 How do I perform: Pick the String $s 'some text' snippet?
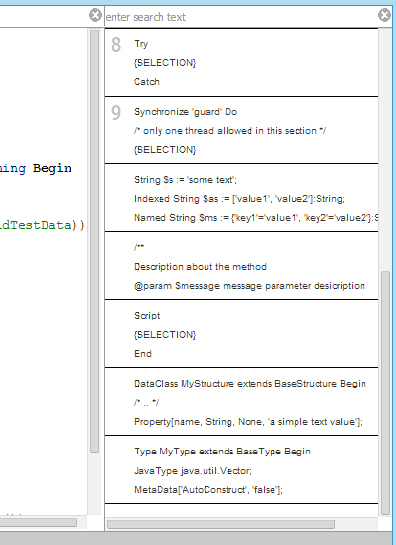[241, 198]
